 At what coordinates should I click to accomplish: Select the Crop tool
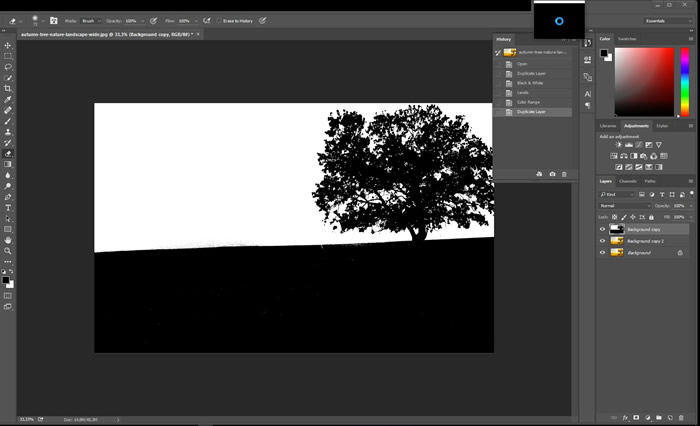(x=8, y=88)
